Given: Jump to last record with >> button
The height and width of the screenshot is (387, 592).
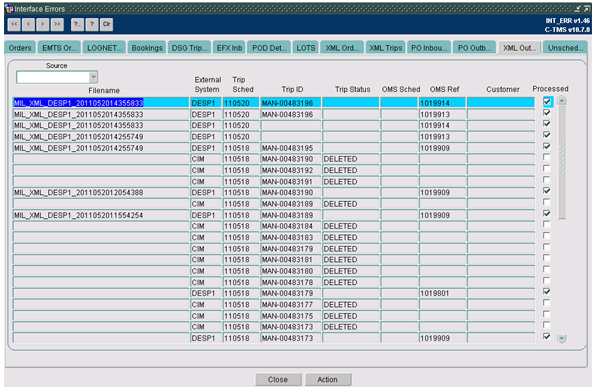Looking at the screenshot, I should (57, 25).
